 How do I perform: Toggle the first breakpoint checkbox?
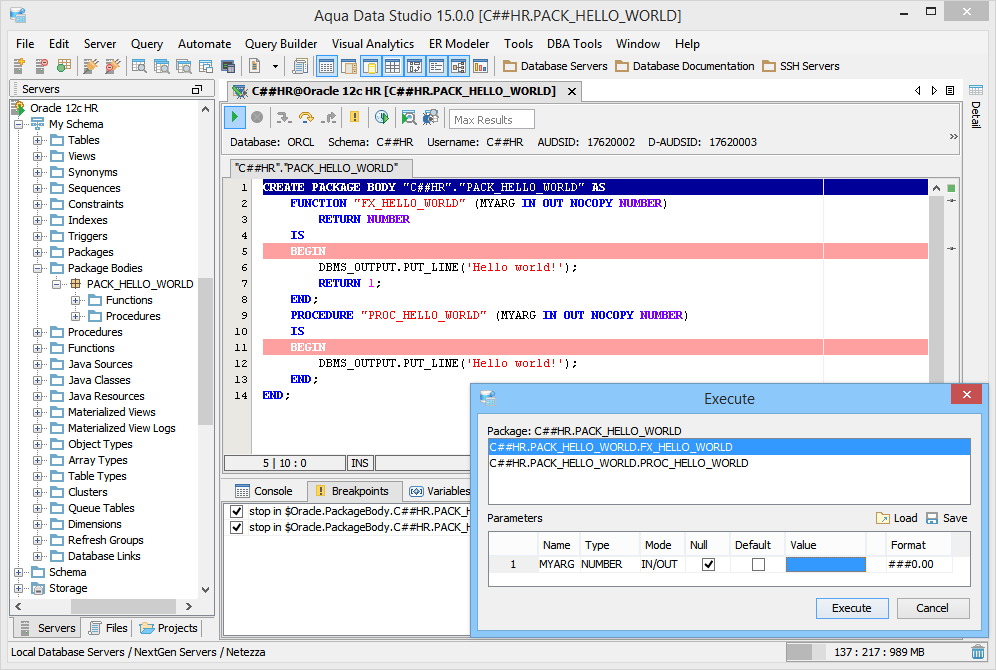[237, 511]
